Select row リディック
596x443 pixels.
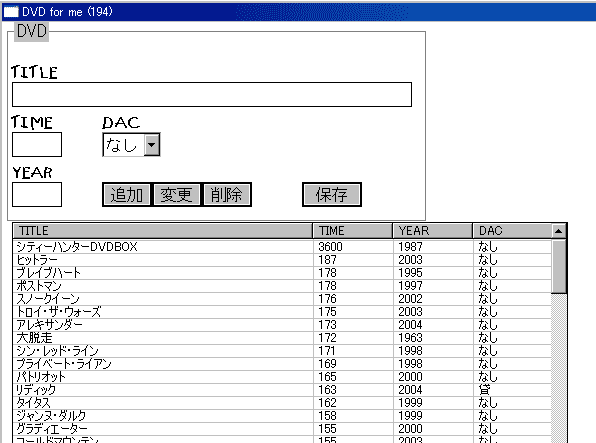click(x=282, y=390)
